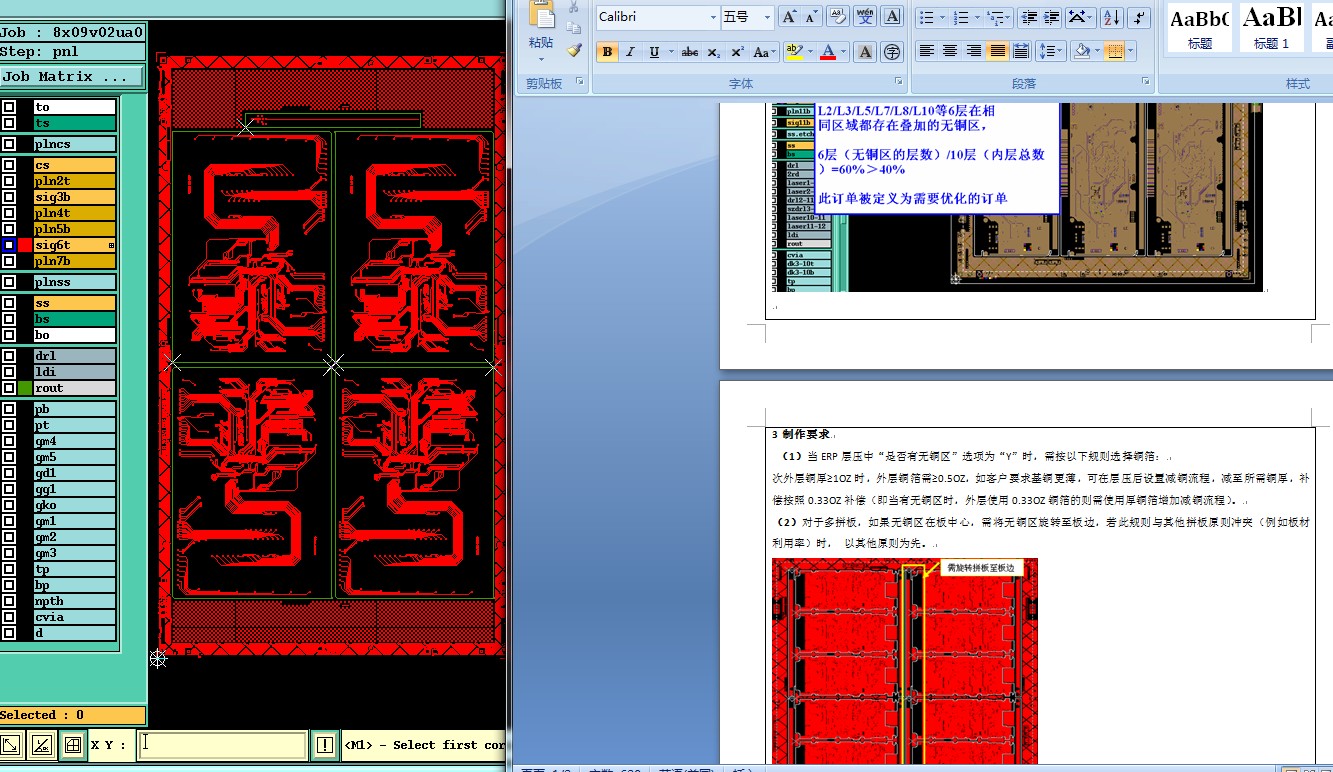Image resolution: width=1333 pixels, height=772 pixels.
Task: Apply subscript formatting (x₂)
Action: 714,52
